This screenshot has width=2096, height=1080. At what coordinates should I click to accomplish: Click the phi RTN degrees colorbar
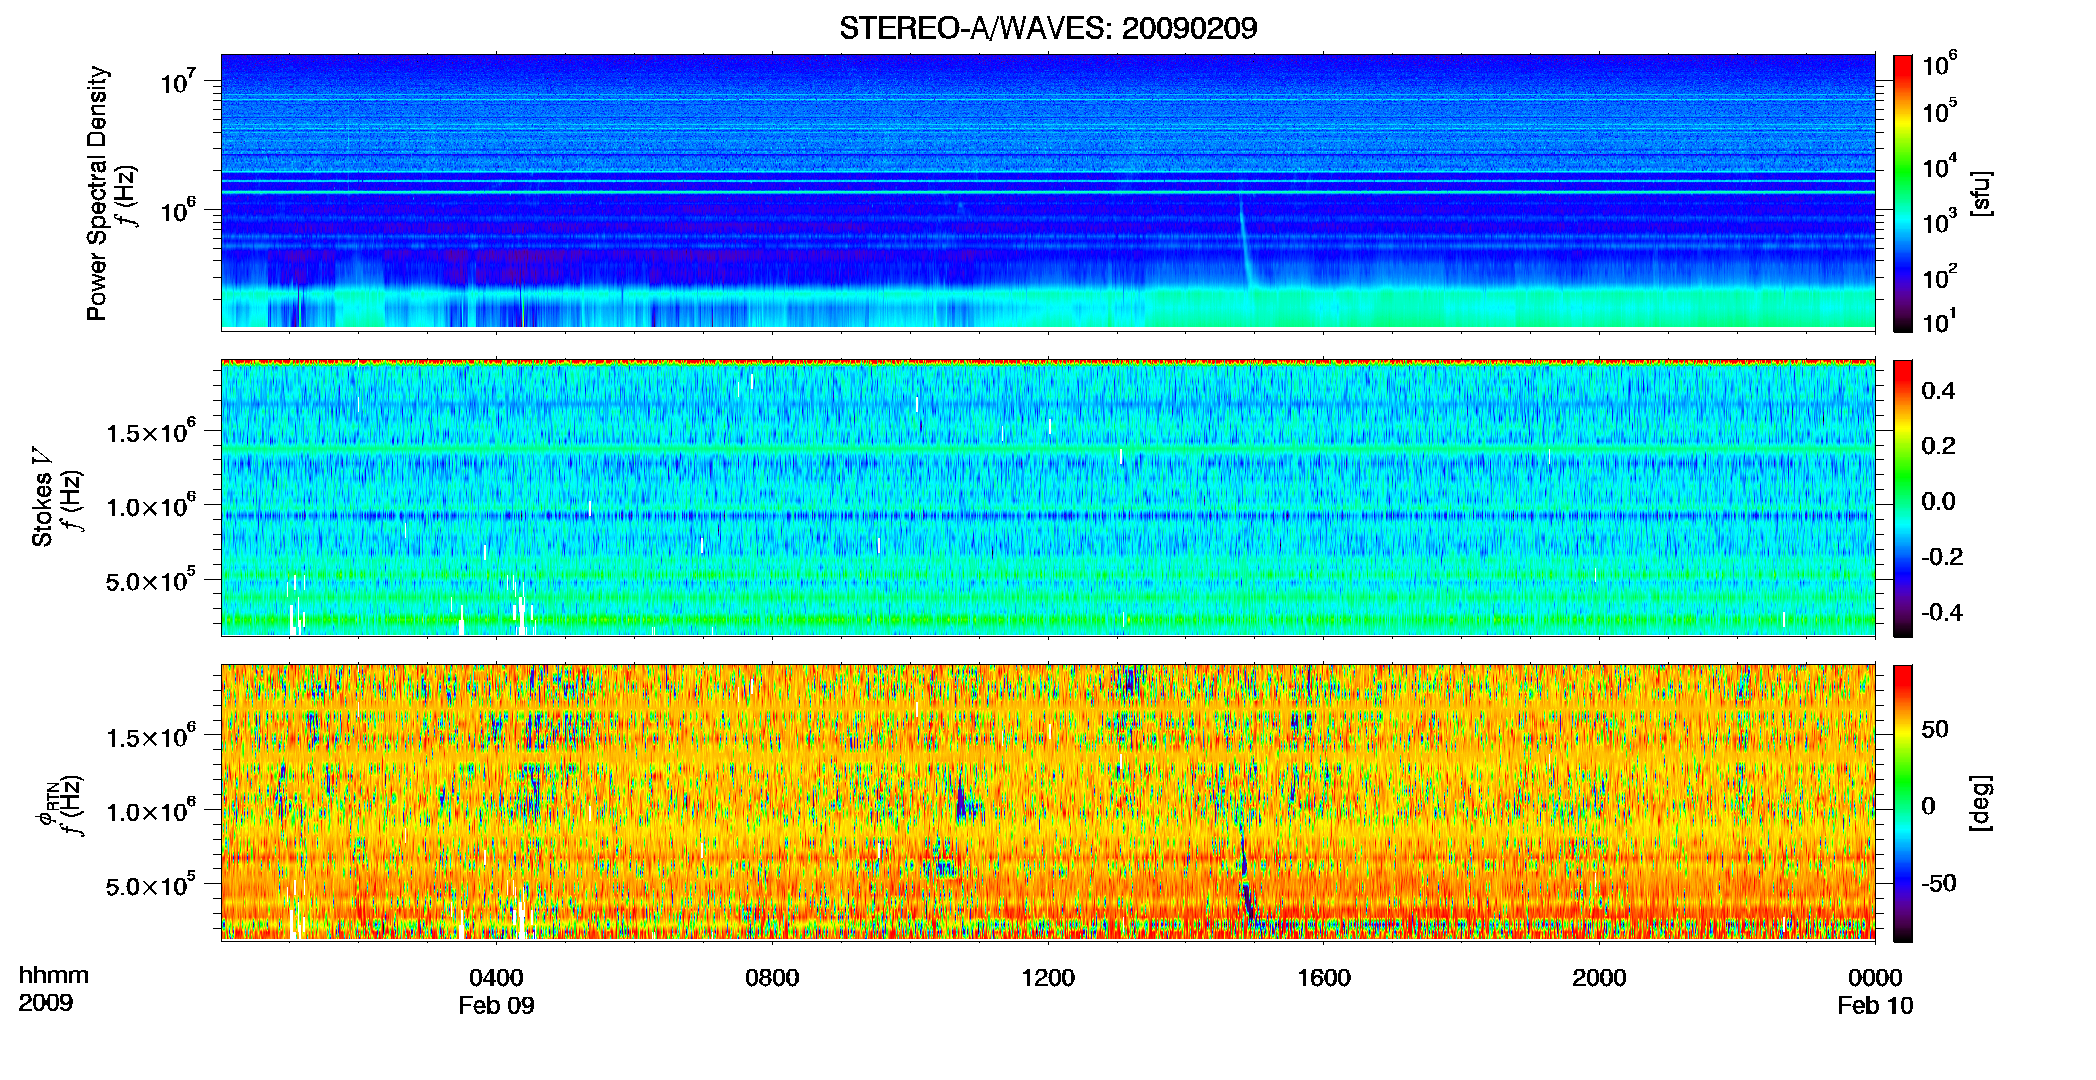coord(1903,803)
